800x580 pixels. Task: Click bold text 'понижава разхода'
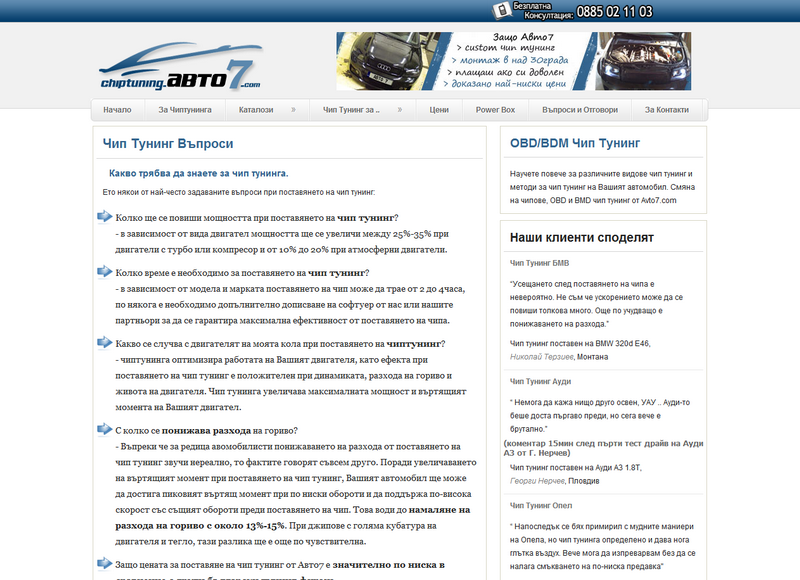click(206, 431)
